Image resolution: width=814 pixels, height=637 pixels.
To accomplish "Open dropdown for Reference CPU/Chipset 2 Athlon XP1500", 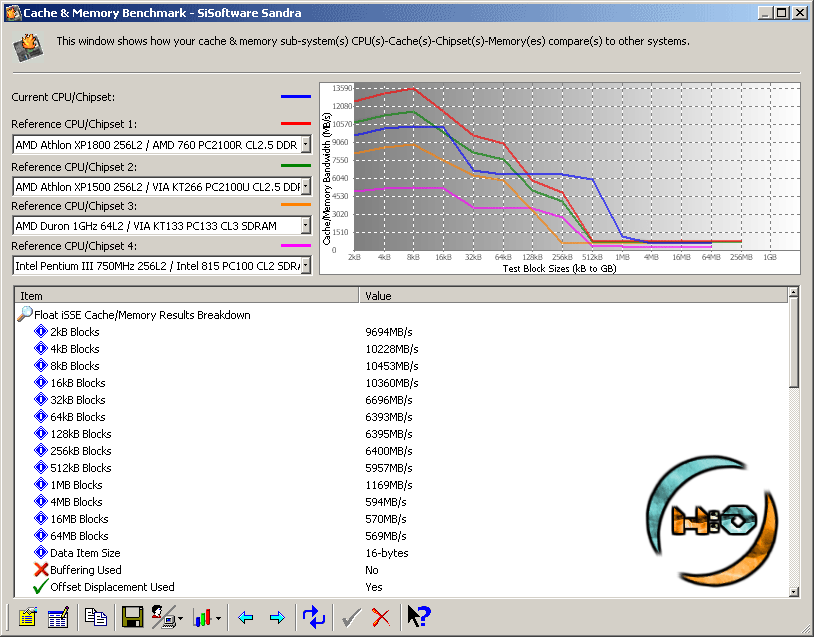I will (x=306, y=186).
